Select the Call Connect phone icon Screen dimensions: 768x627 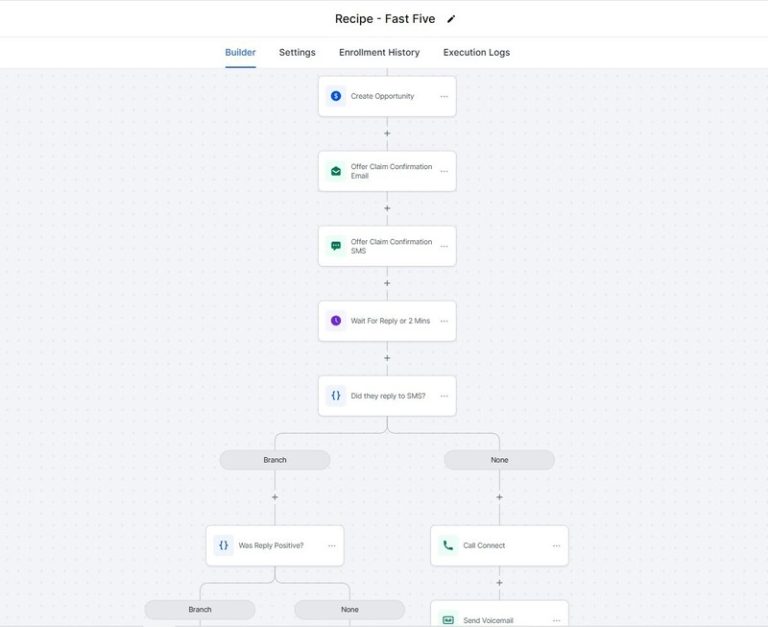pos(448,546)
